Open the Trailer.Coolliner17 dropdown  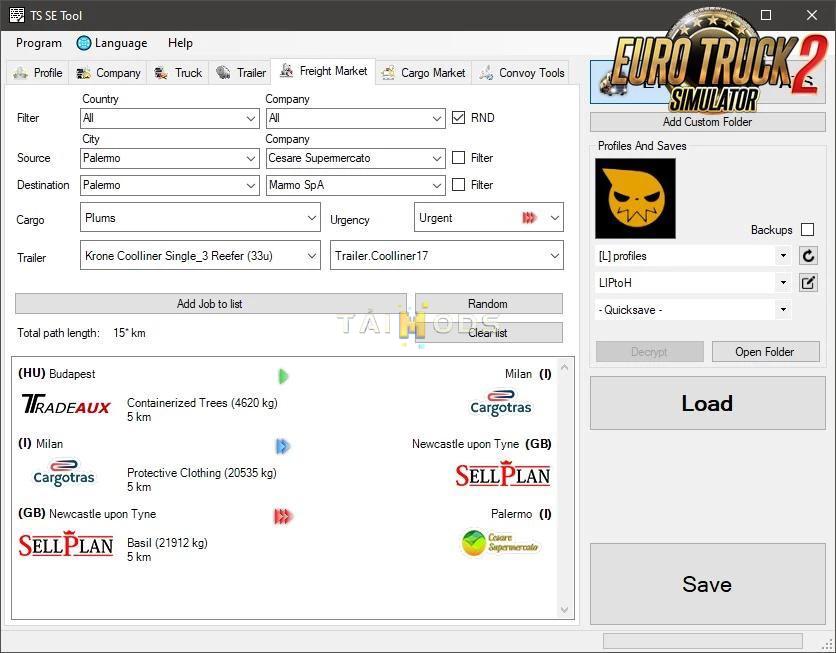click(447, 255)
